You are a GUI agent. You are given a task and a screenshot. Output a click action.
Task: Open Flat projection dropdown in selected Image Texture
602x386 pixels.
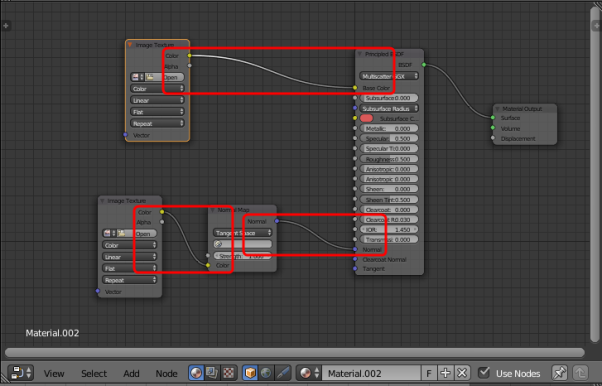[x=157, y=112]
